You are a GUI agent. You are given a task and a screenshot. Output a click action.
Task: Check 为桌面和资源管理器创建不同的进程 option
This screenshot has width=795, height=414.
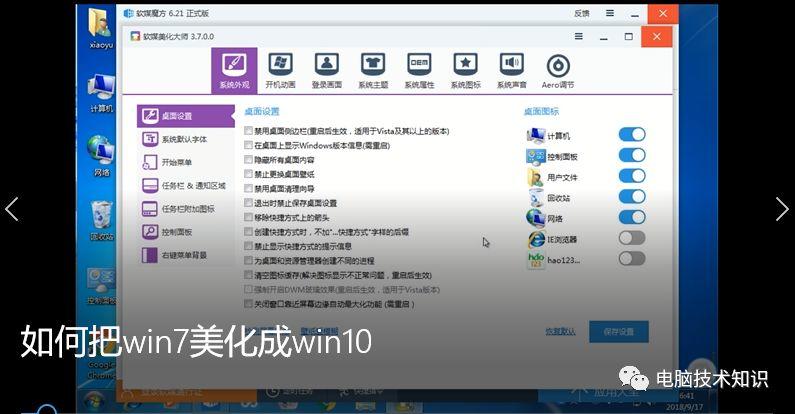[248, 260]
